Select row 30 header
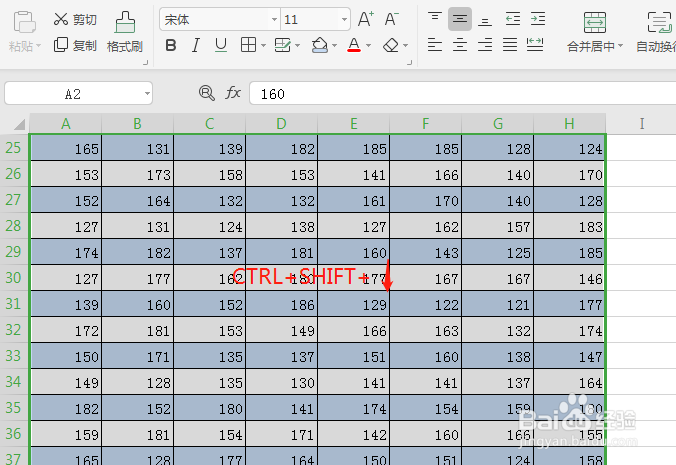Image resolution: width=676 pixels, height=465 pixels. [14, 278]
